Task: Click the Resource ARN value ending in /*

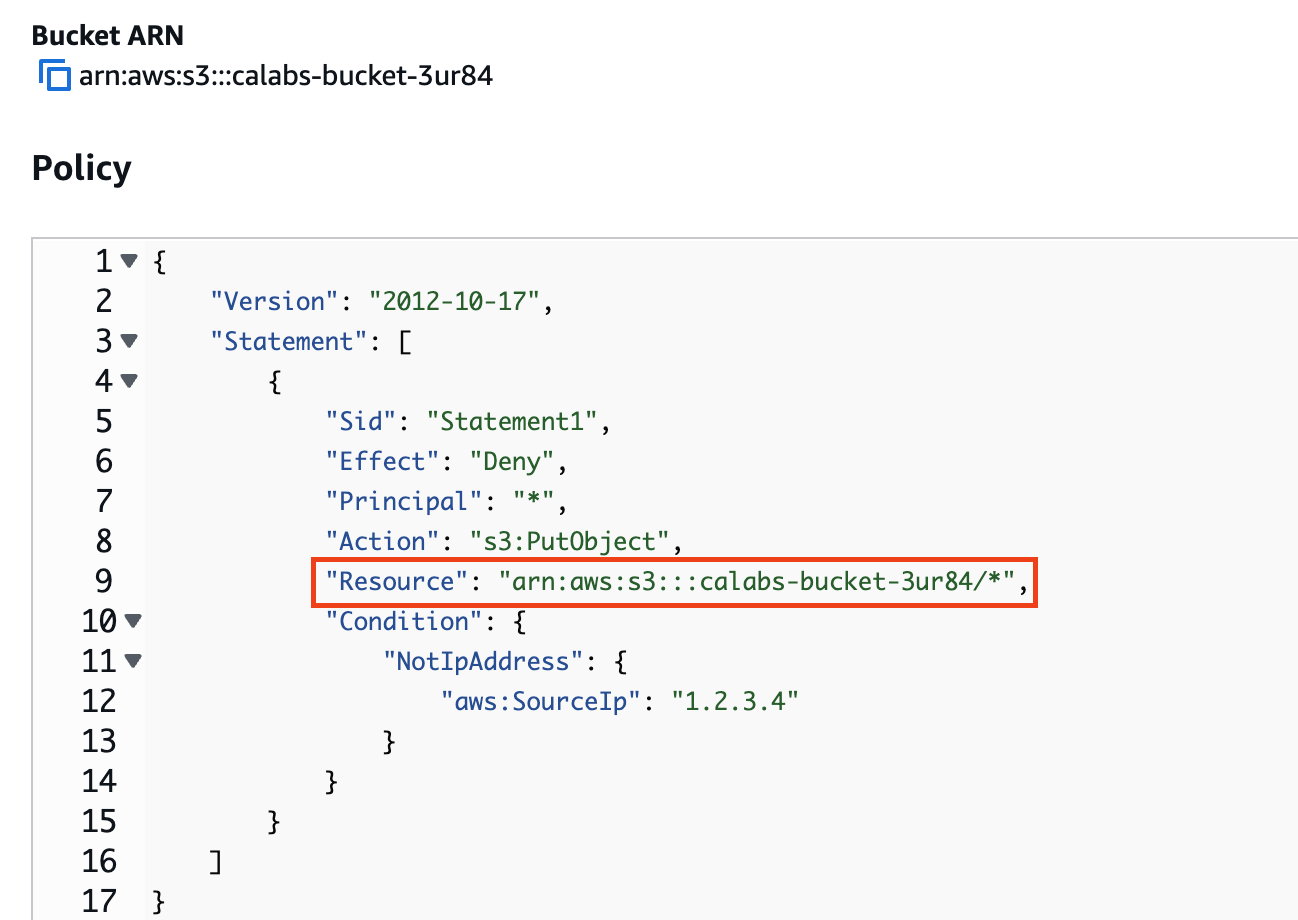Action: tap(757, 581)
